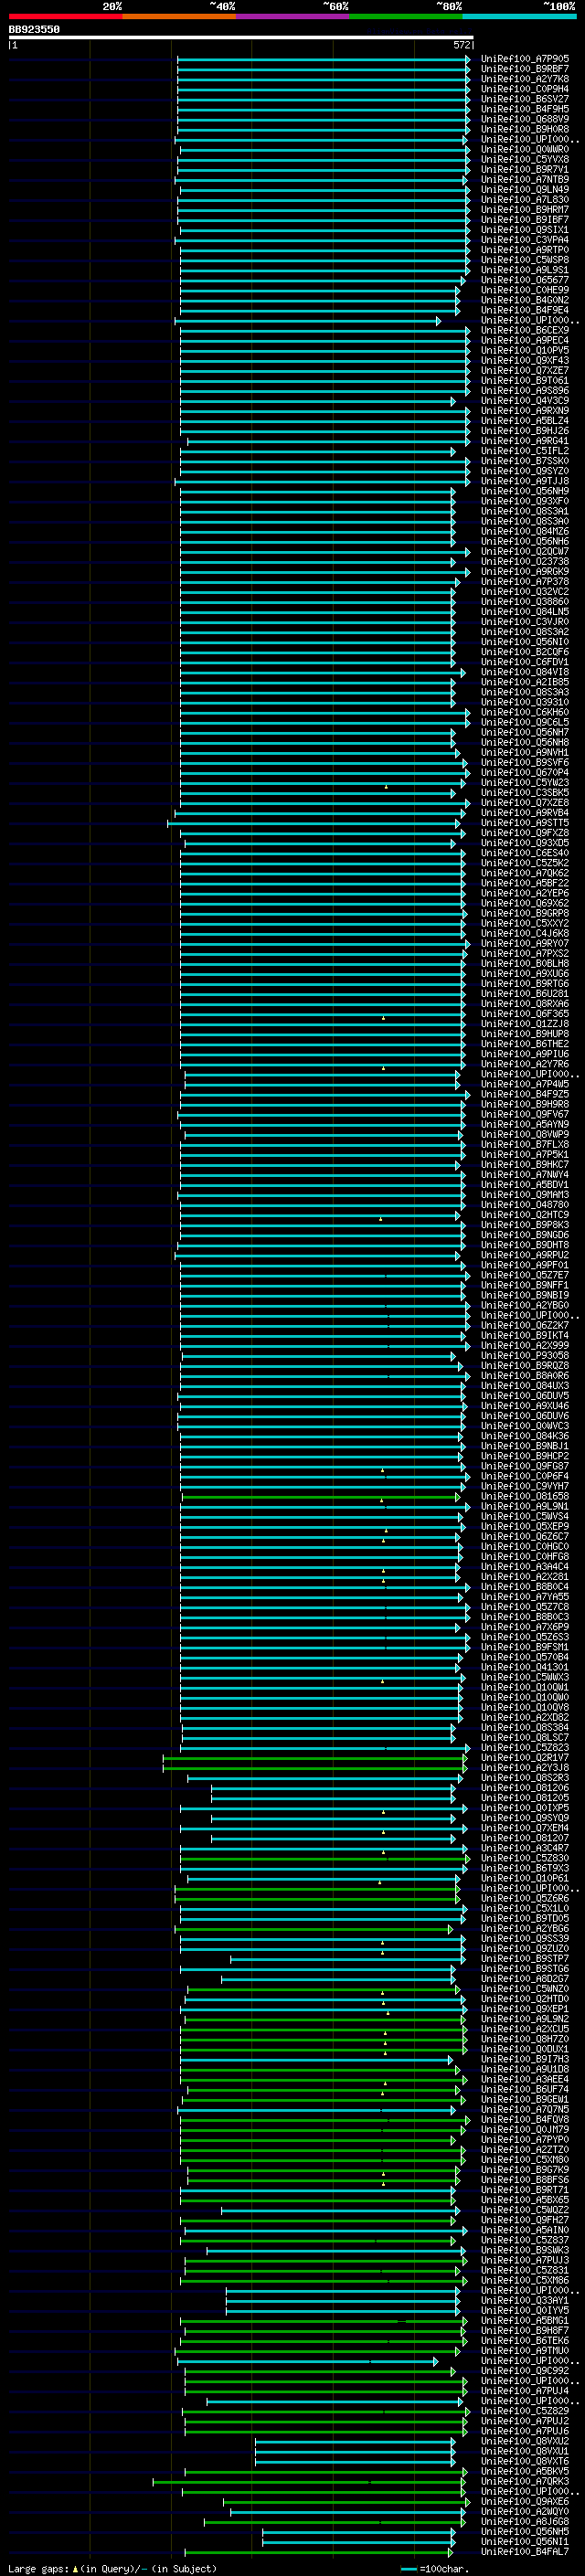This screenshot has width=585, height=2576.
Task: Open hit UniRef100_A7NTB9
Action: click(x=525, y=179)
